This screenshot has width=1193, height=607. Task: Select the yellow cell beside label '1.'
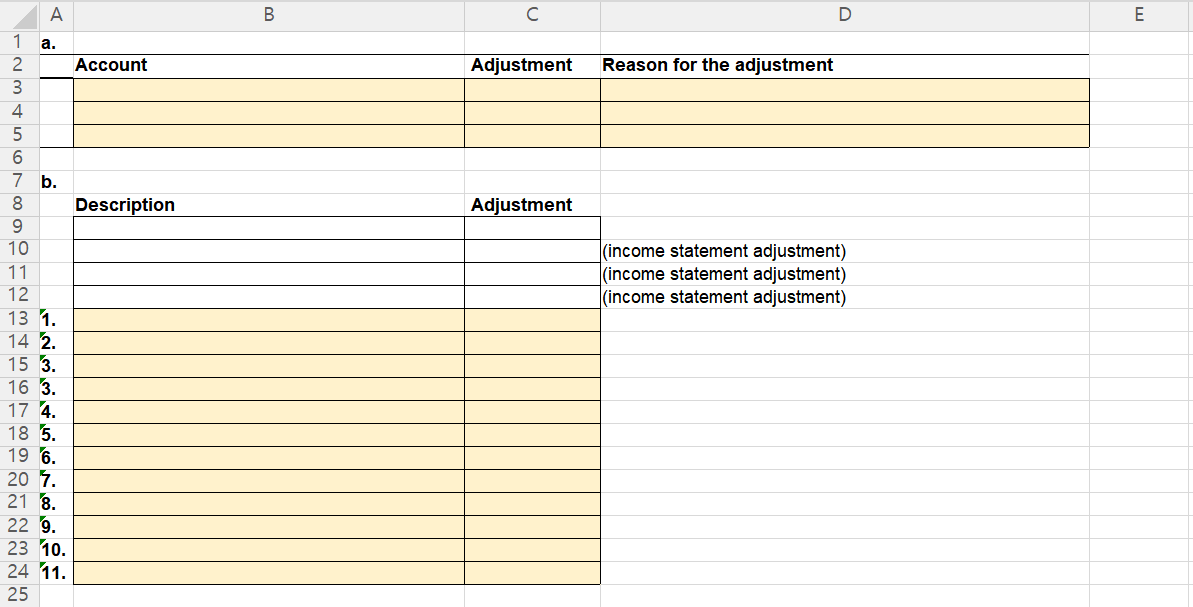[268, 318]
